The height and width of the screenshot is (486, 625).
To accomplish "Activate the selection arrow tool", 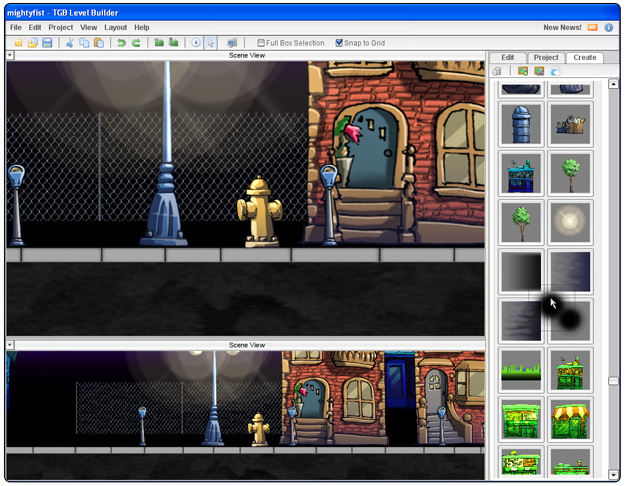I will (x=210, y=43).
